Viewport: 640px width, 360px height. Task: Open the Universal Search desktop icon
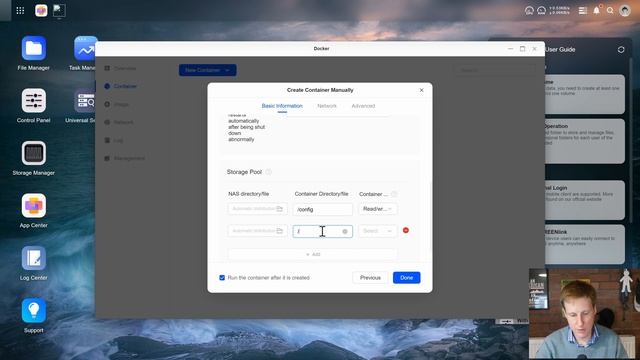[85, 100]
